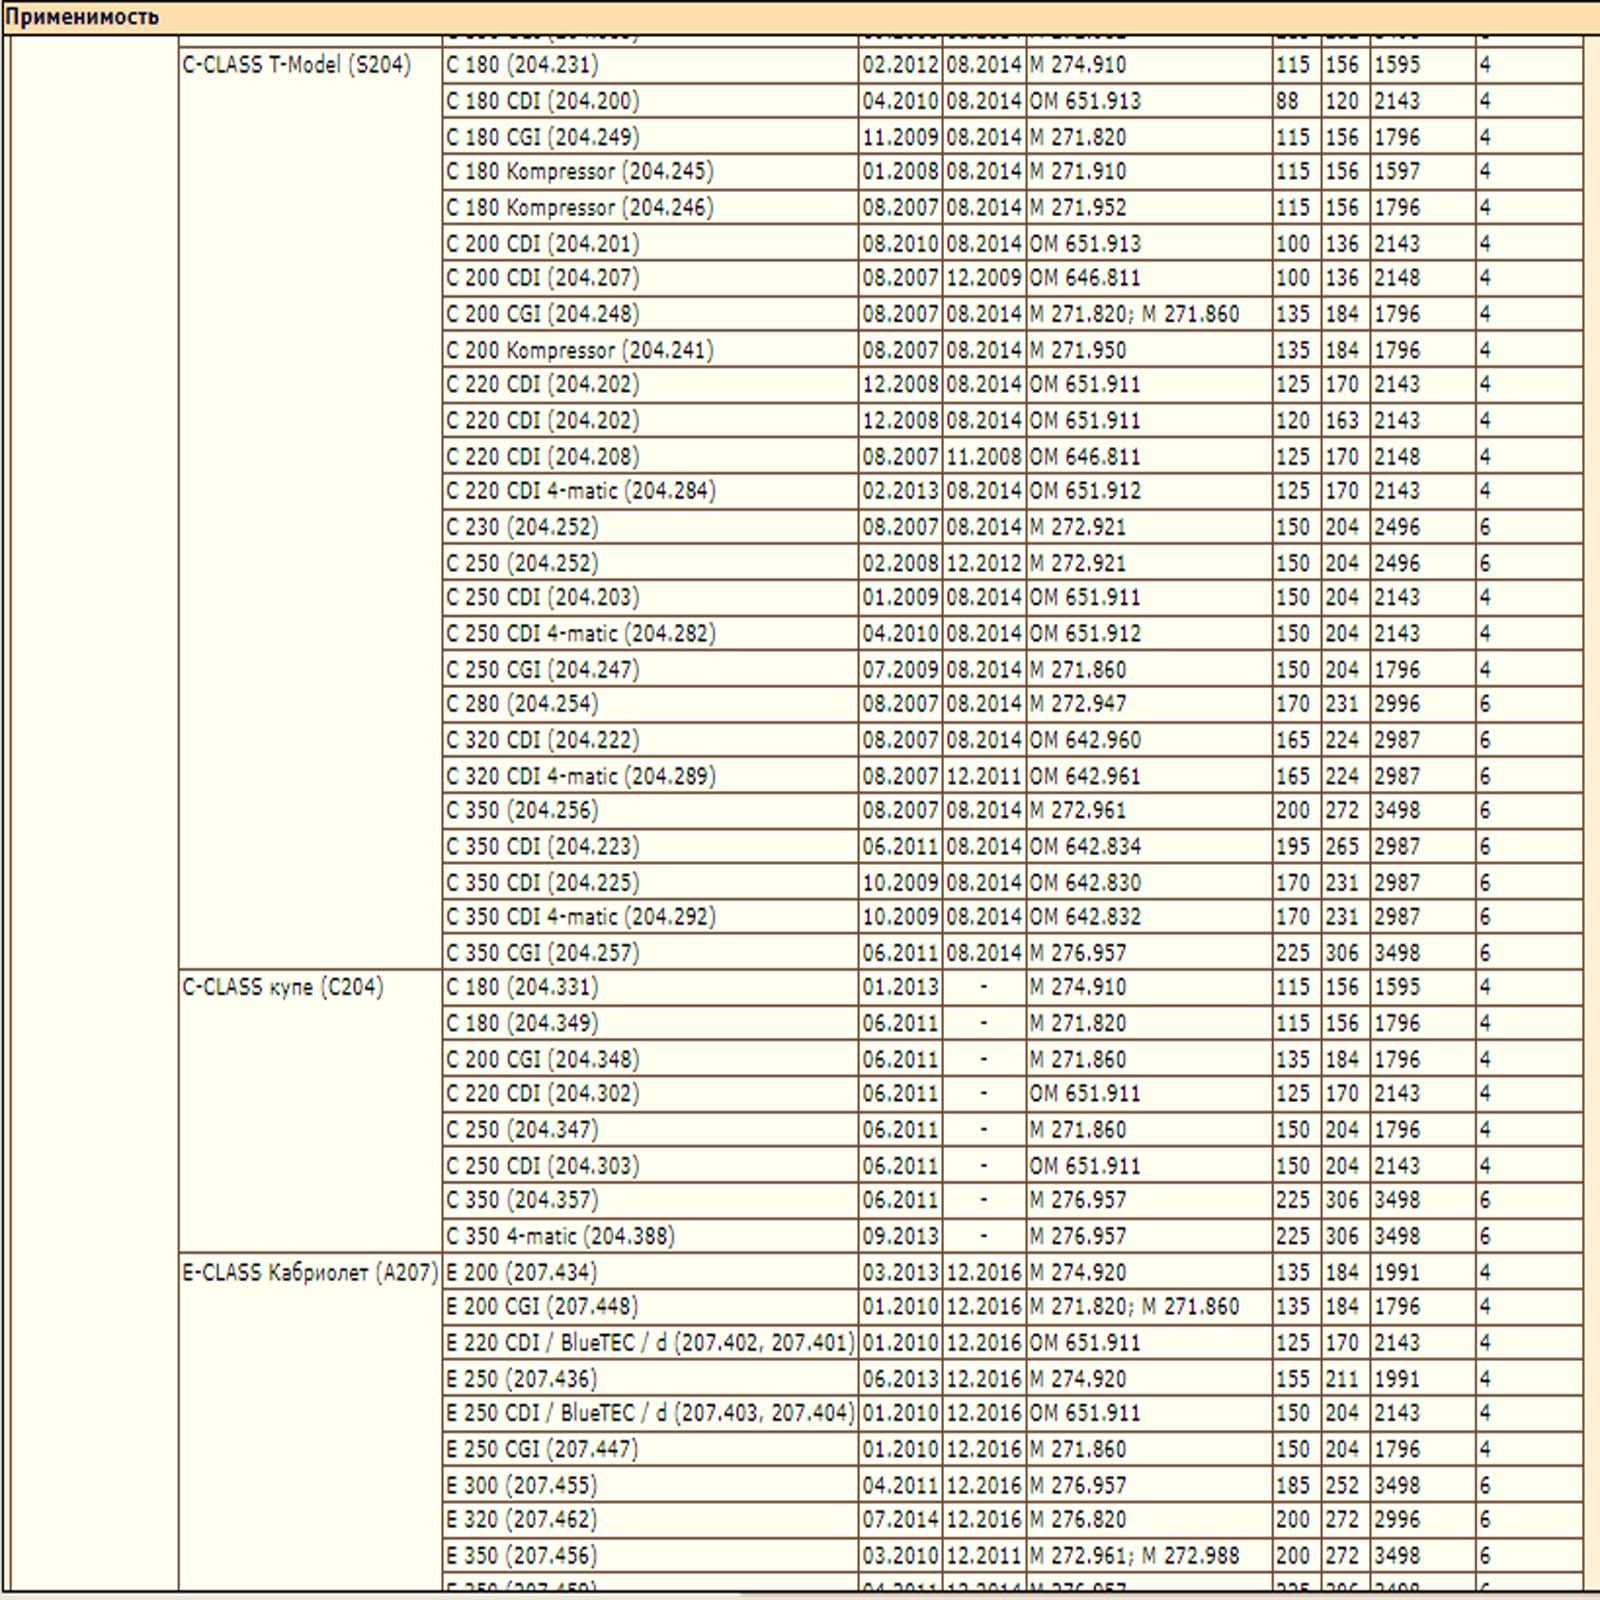
Task: Click the C 180 CDI (204.200) row
Action: pyautogui.click(x=543, y=101)
